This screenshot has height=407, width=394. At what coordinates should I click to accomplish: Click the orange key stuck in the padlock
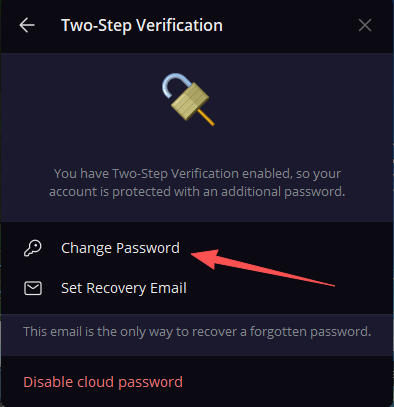(x=206, y=117)
